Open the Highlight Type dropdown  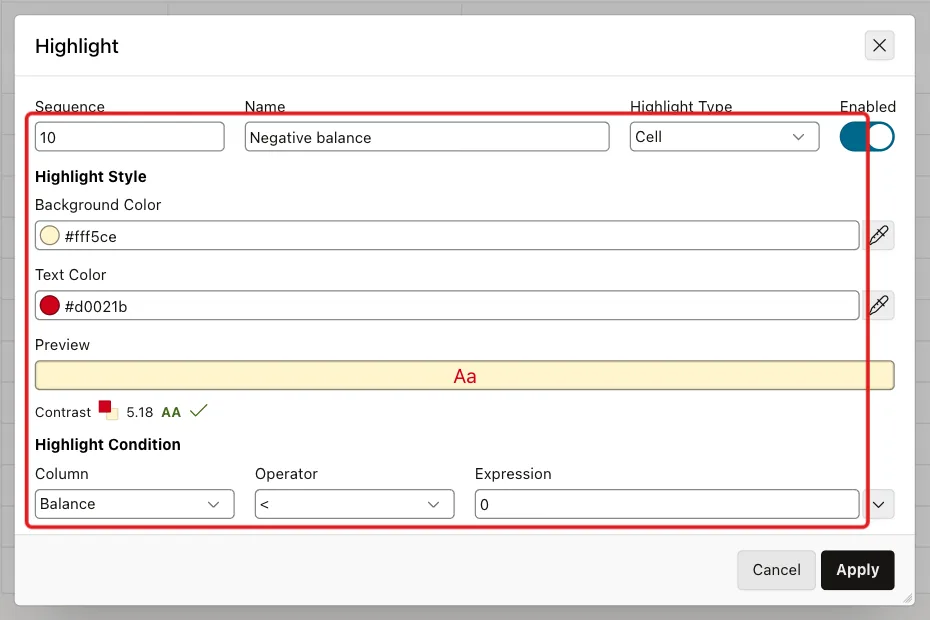coord(724,137)
